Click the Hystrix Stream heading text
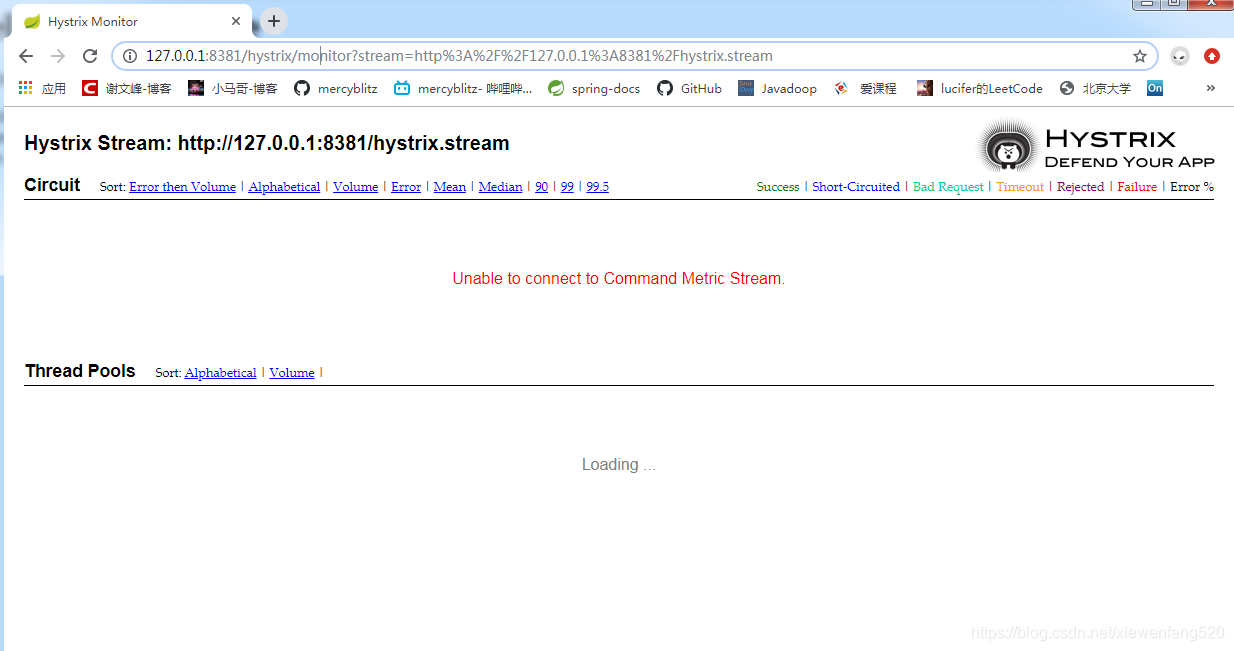The height and width of the screenshot is (651, 1234). [x=267, y=143]
